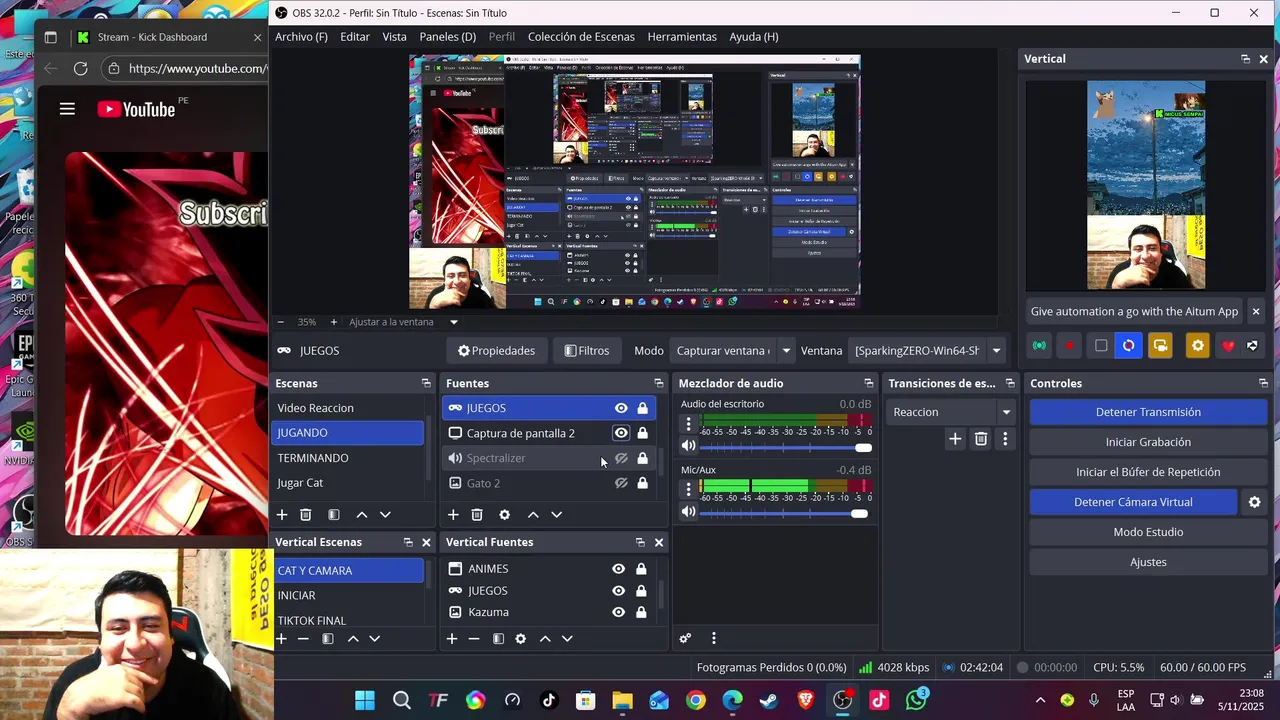Toggle visibility of JUEGOS source in Fuentes

(621, 408)
